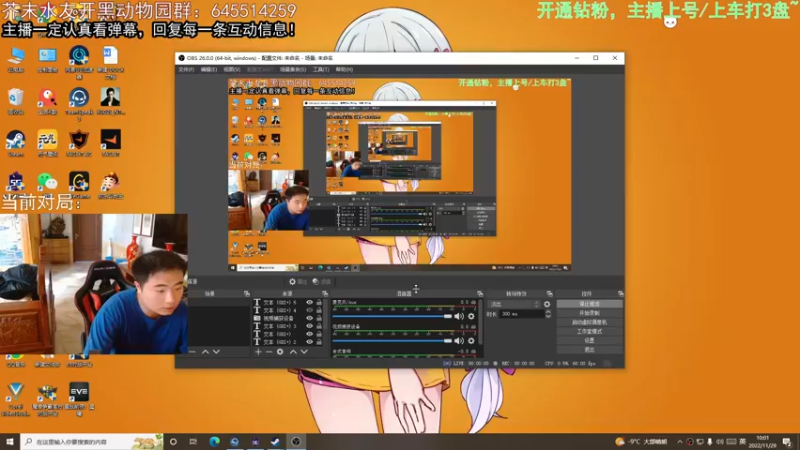
Task: Mute the first audio mixer channel speaker
Action: coord(459,316)
